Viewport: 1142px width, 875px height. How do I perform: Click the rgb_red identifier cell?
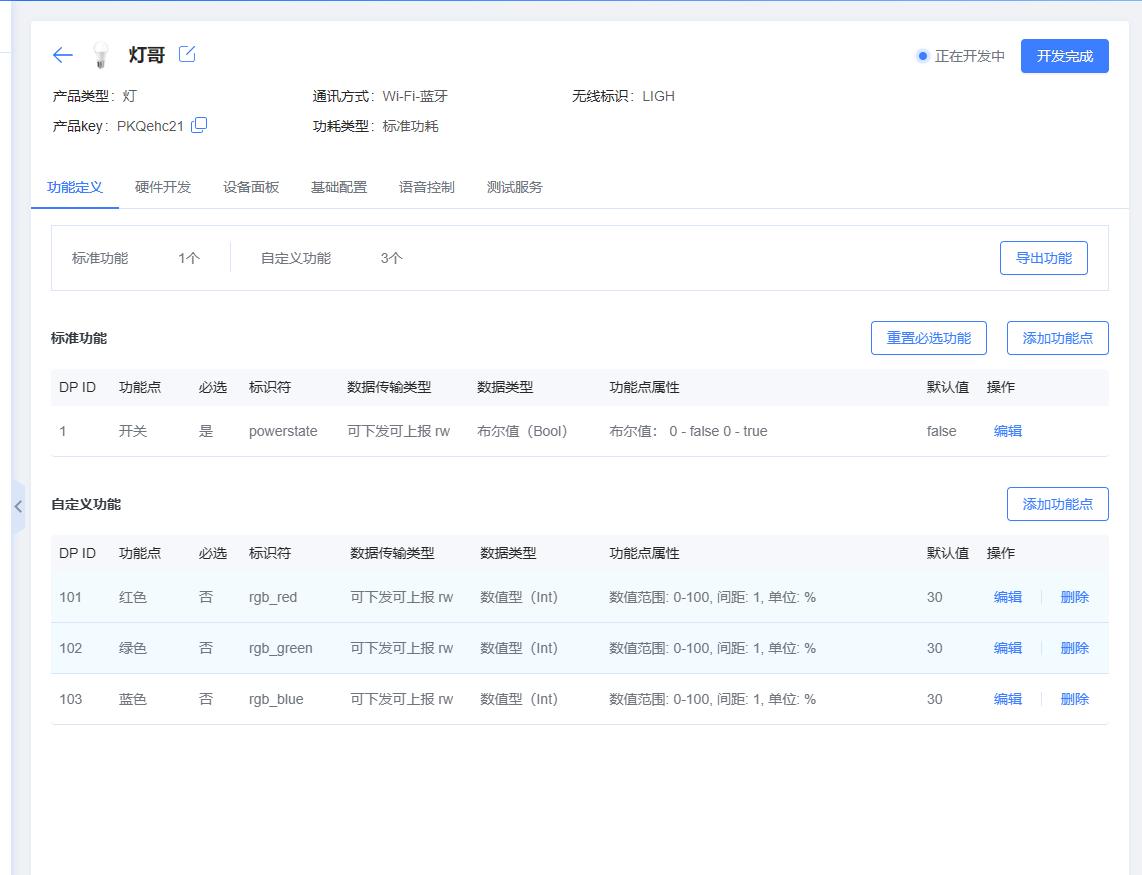[273, 597]
